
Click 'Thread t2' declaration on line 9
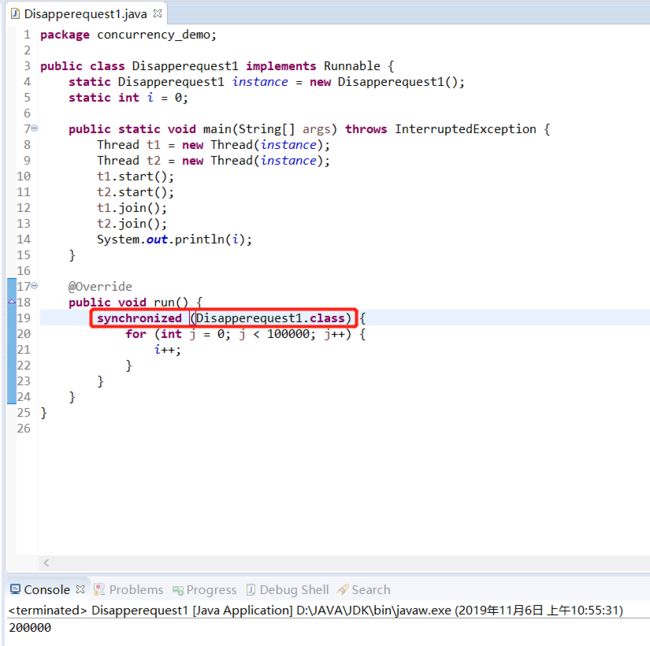coord(129,160)
